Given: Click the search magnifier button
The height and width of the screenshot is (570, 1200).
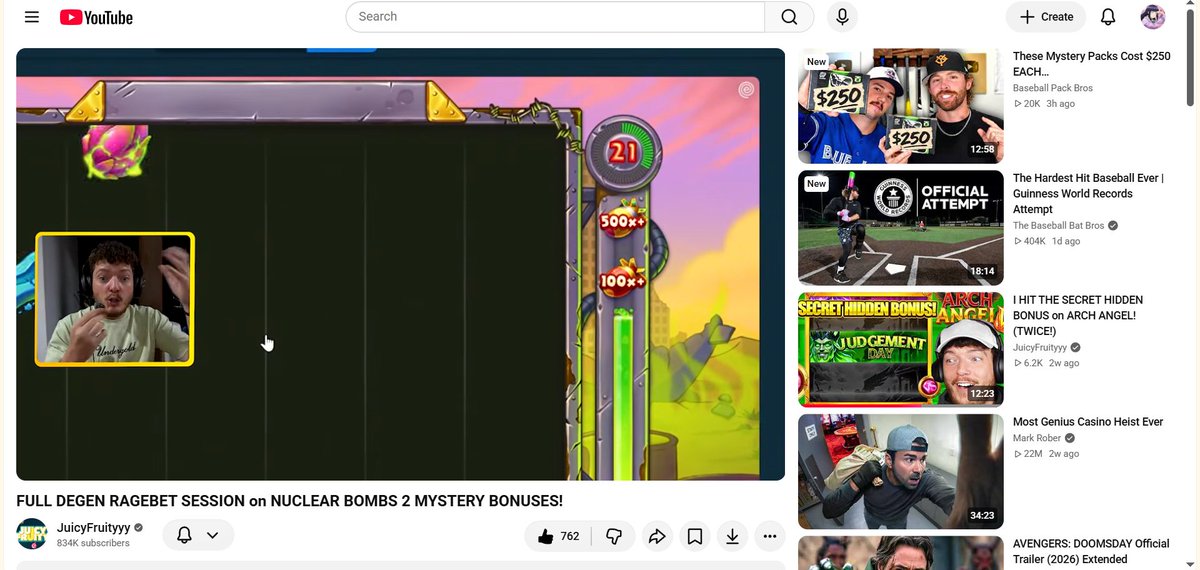Looking at the screenshot, I should click(x=789, y=17).
